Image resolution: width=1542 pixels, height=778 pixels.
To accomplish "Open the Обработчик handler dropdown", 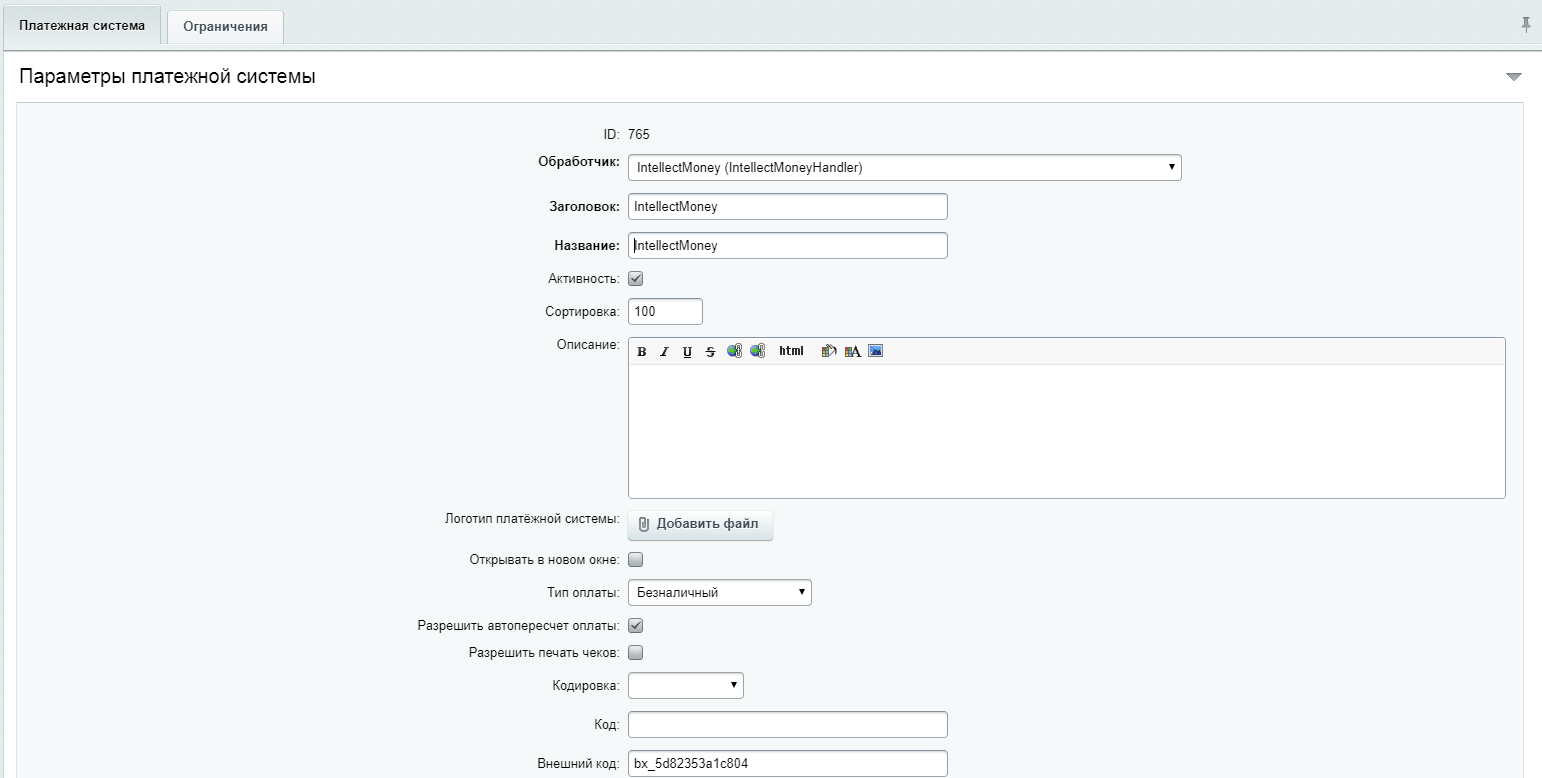I will 904,168.
